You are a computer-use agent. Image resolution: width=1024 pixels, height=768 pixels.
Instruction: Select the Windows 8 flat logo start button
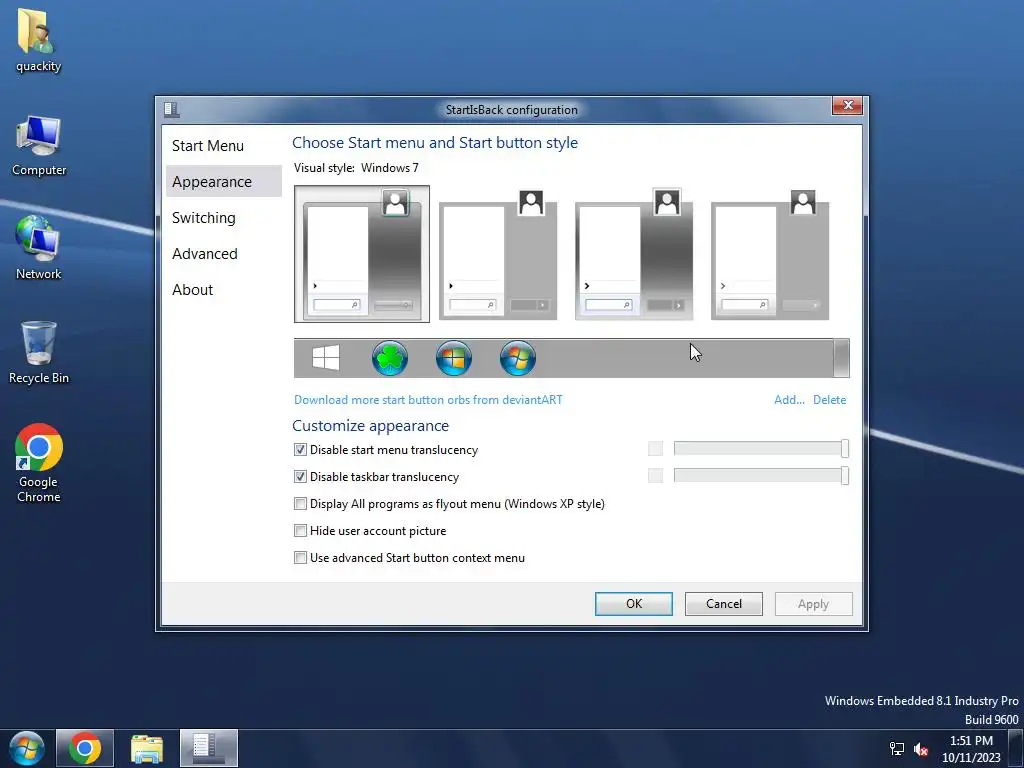(x=326, y=358)
